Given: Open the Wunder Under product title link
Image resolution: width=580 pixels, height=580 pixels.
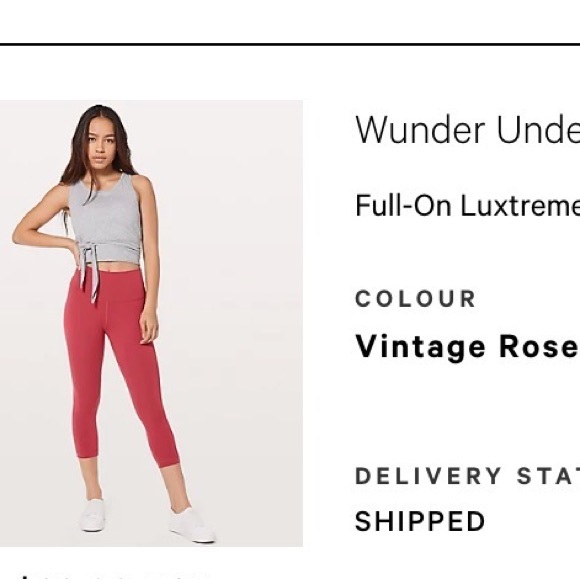Looking at the screenshot, I should pos(468,130).
